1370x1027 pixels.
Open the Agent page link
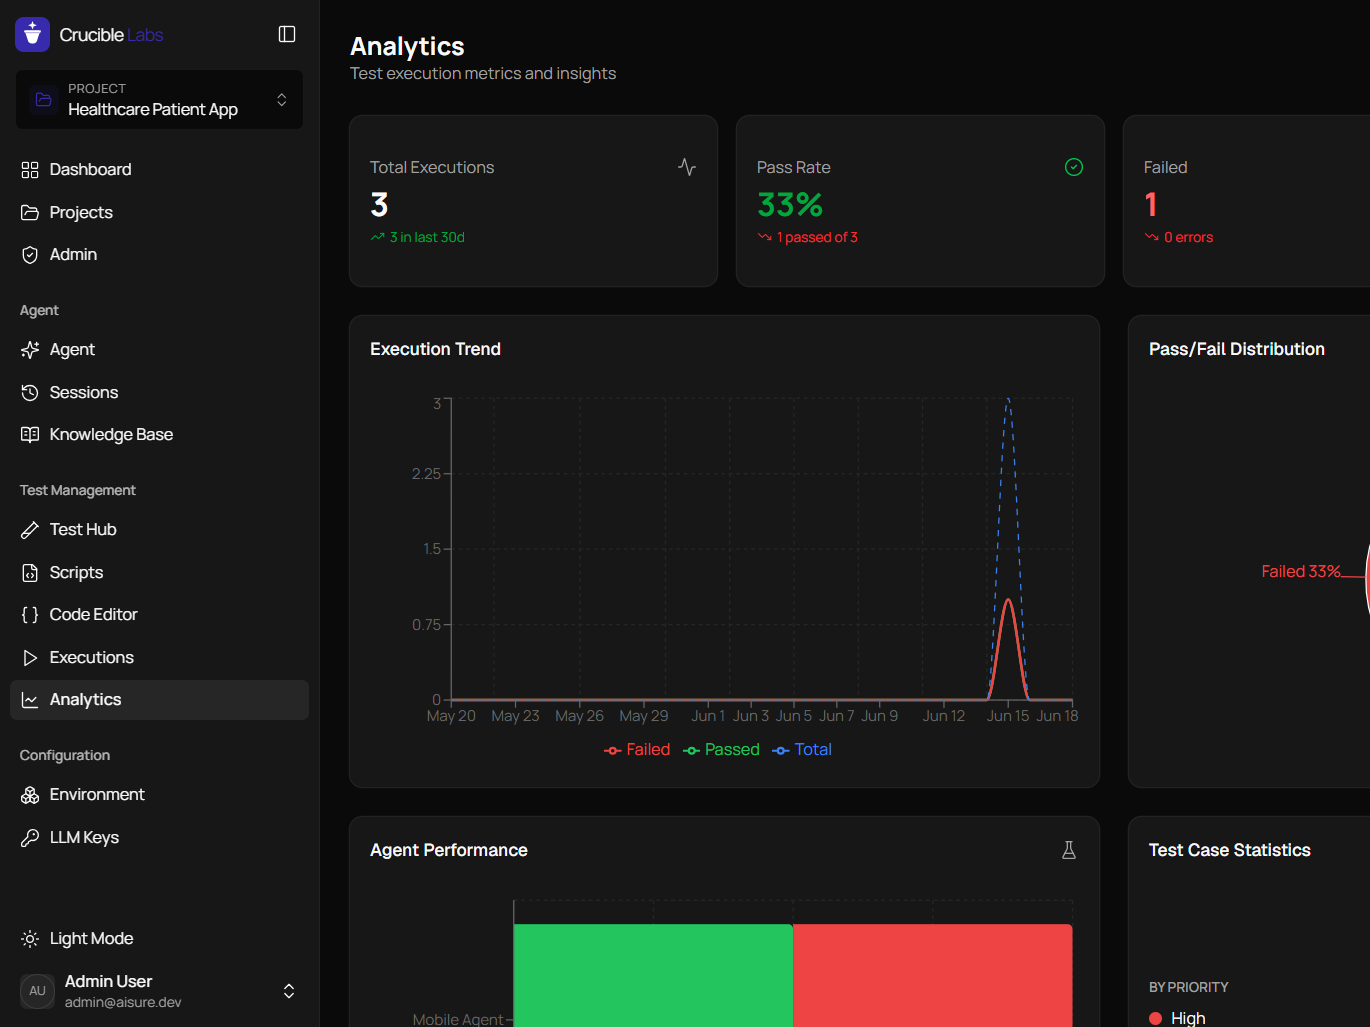pyautogui.click(x=159, y=350)
